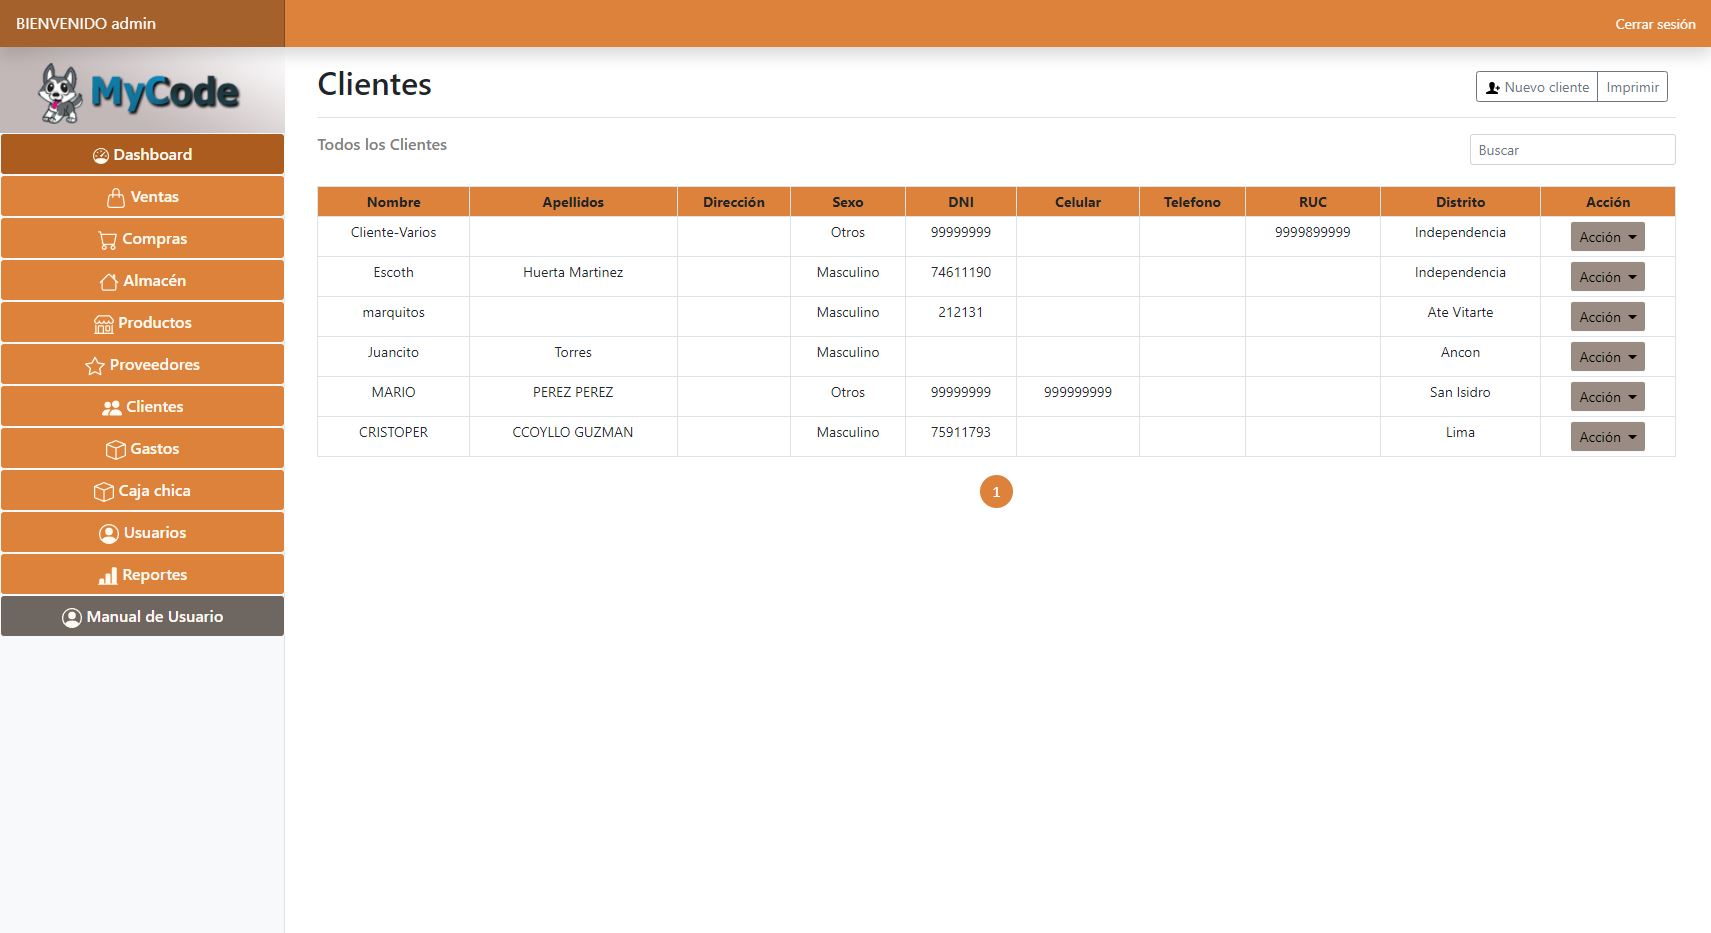Focus the Buscar search field
Screen dimensions: 1711x933
pos(1572,150)
